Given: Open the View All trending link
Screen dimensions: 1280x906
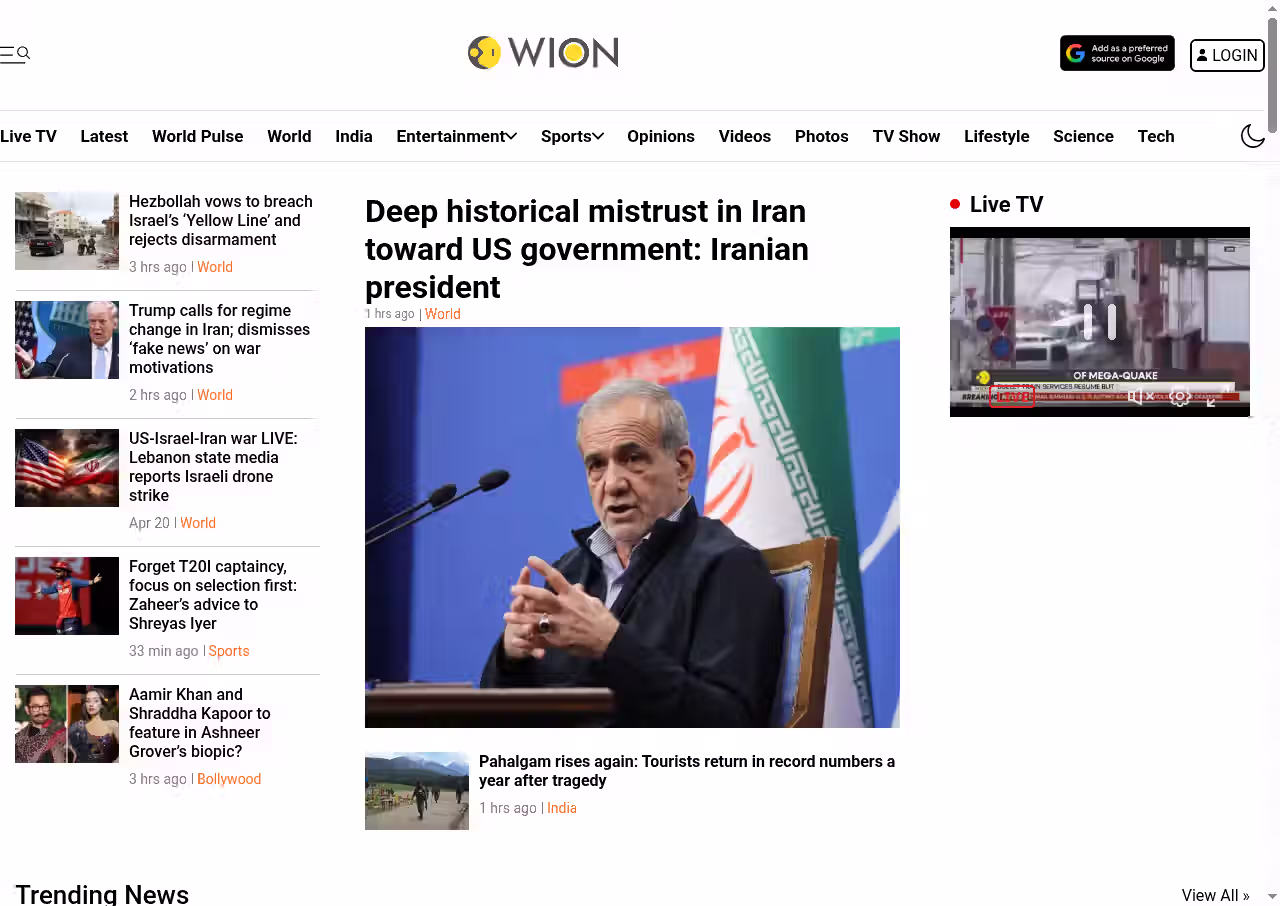Looking at the screenshot, I should [x=1215, y=895].
